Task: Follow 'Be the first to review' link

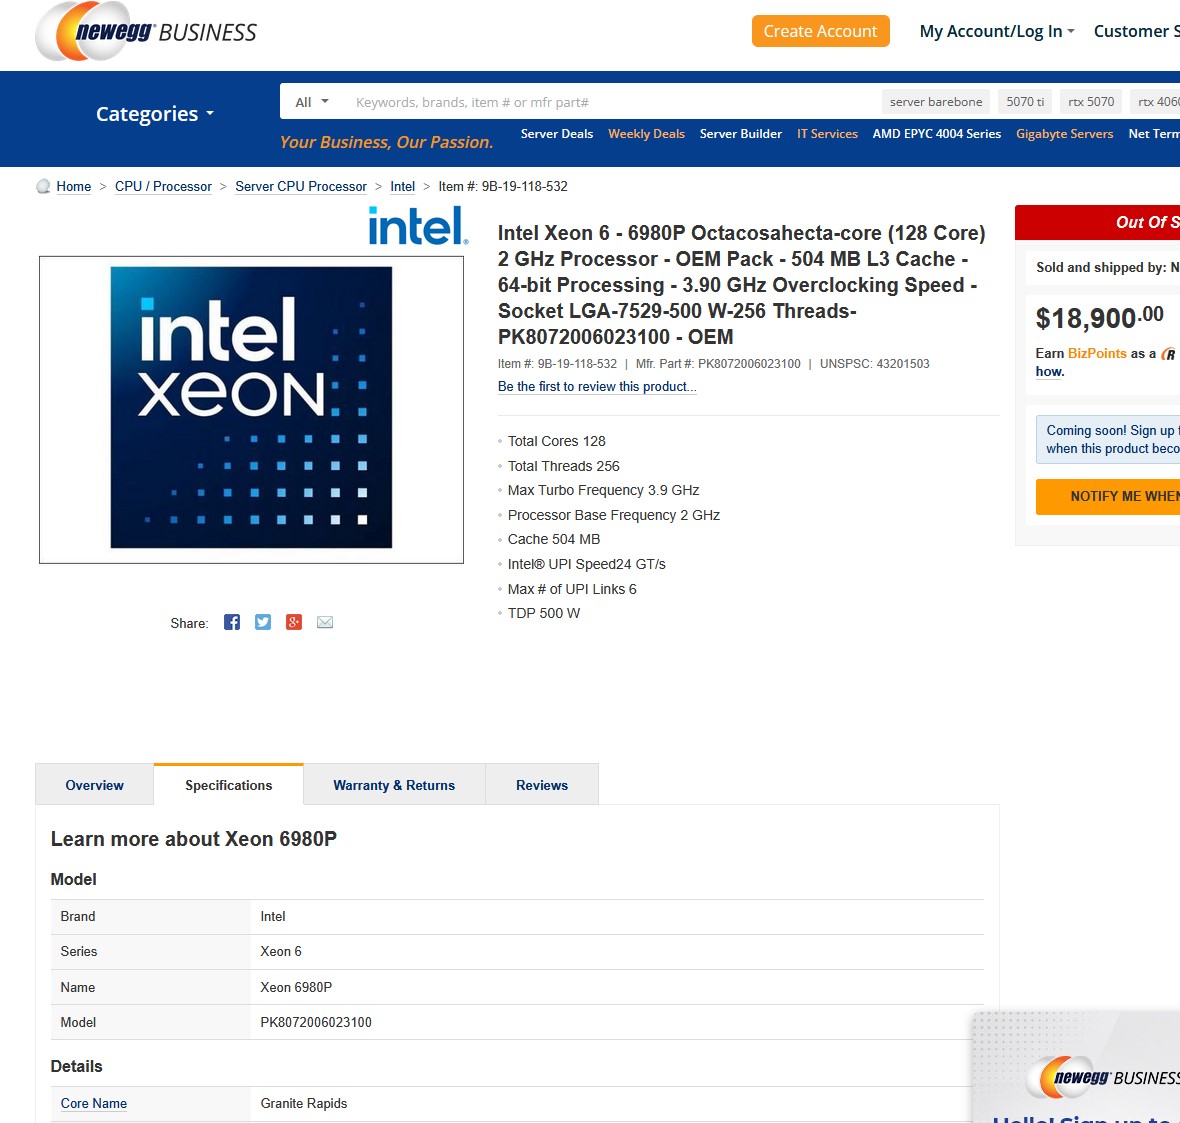Action: coord(597,387)
